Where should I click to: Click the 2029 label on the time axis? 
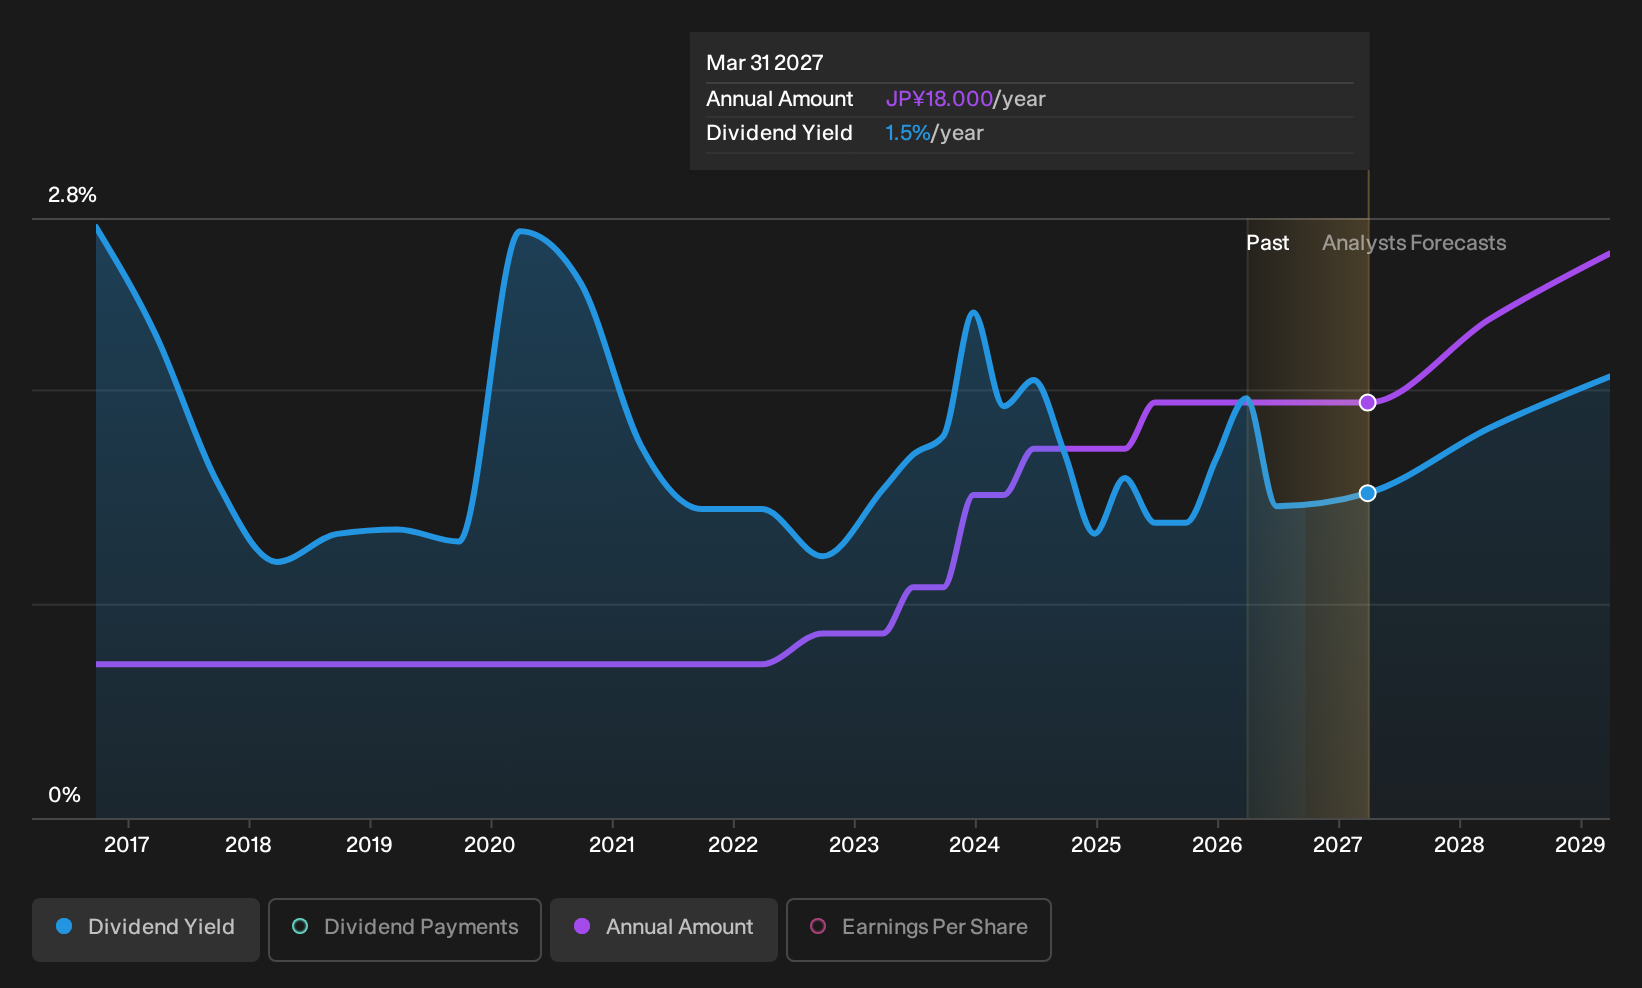pyautogui.click(x=1580, y=845)
